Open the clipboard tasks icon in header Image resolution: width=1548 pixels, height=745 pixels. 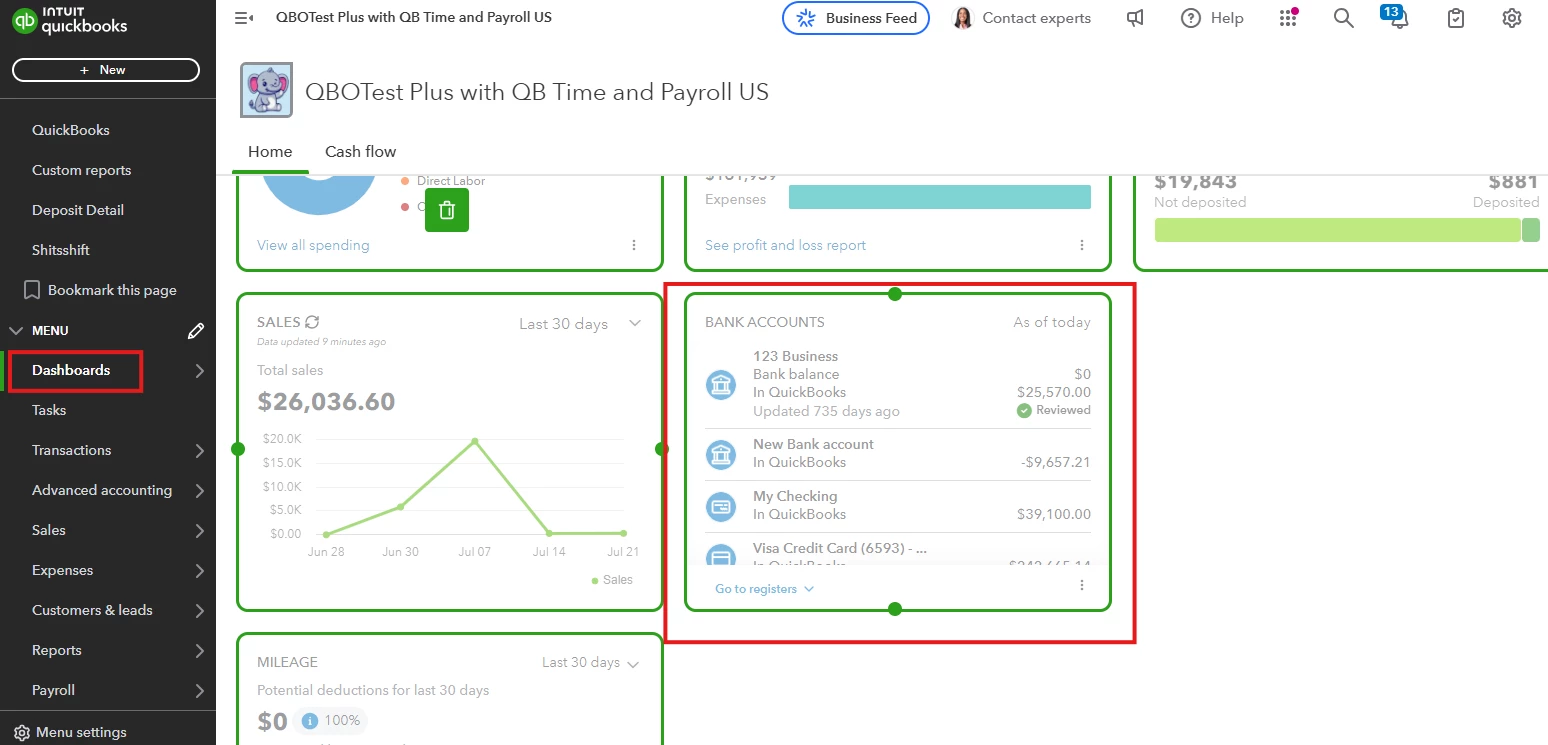point(1456,18)
